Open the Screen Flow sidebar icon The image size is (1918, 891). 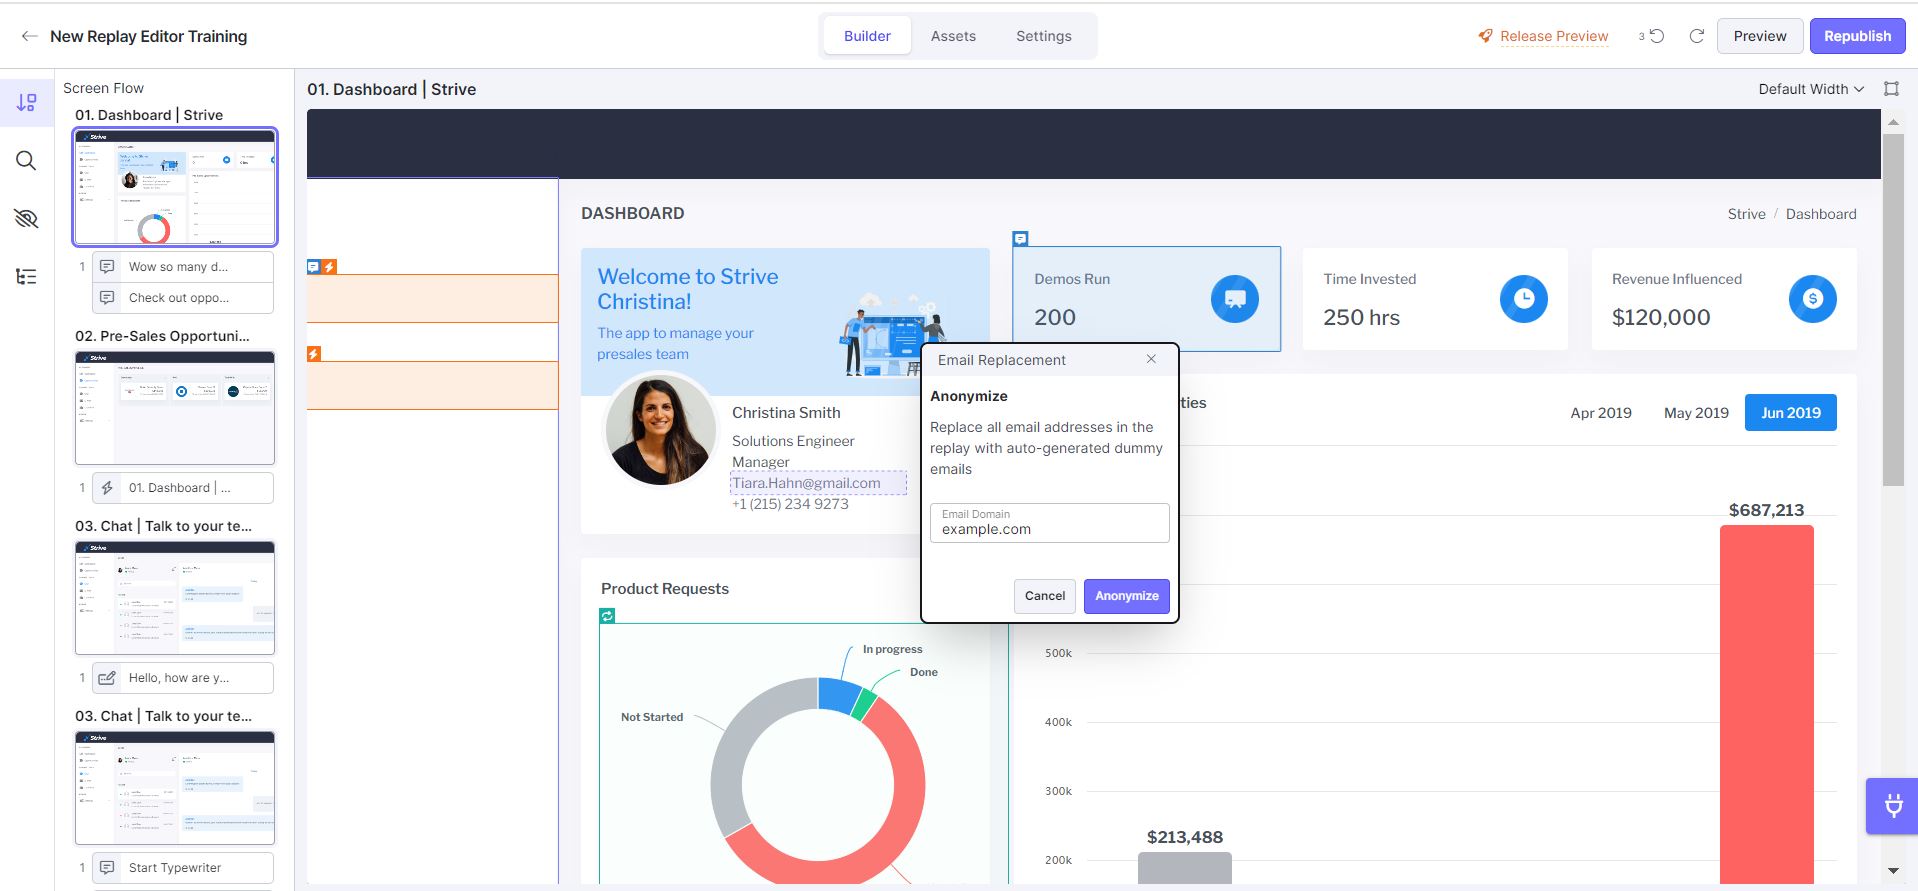pyautogui.click(x=27, y=102)
